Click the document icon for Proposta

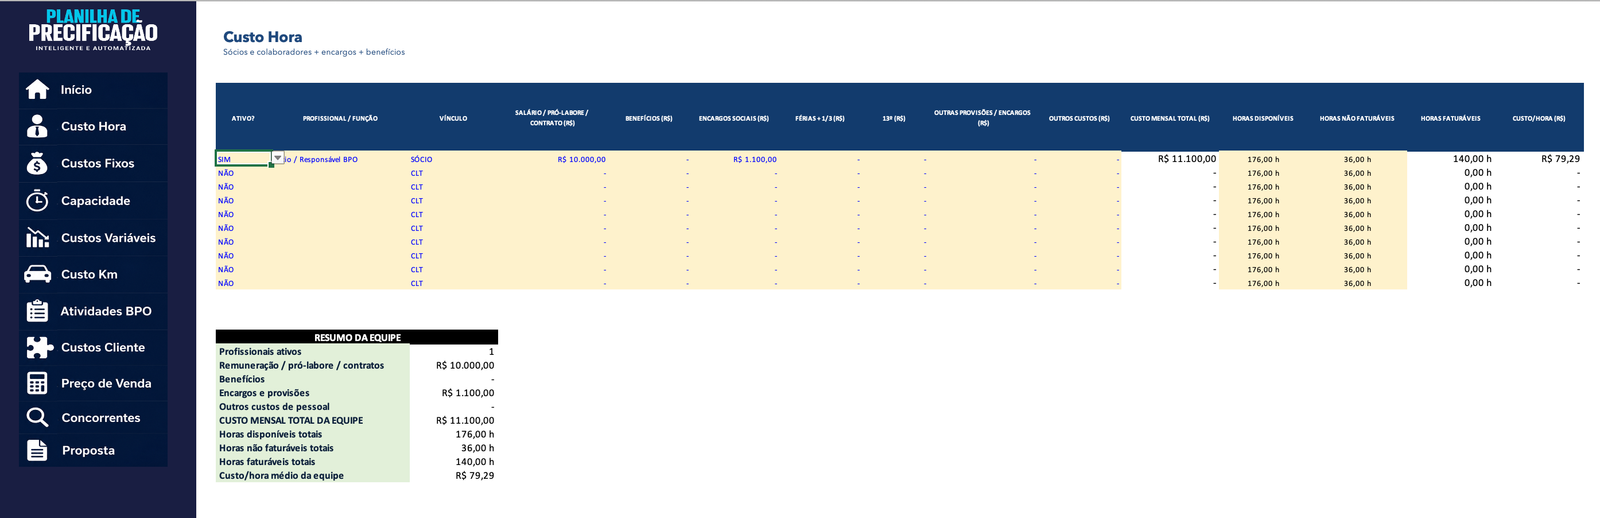tap(37, 450)
